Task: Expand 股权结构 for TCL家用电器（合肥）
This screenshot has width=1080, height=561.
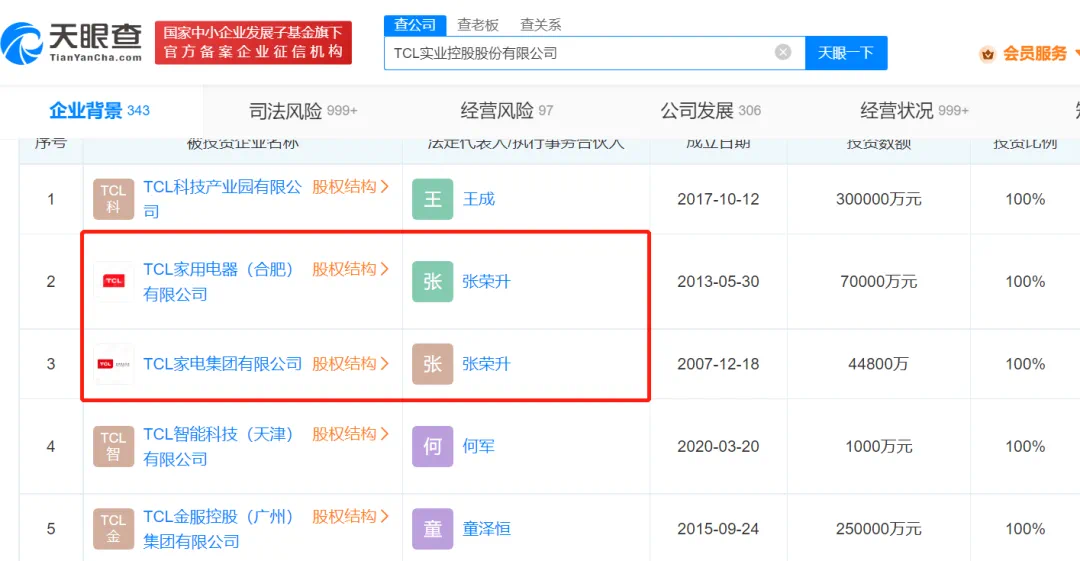Action: point(351,269)
